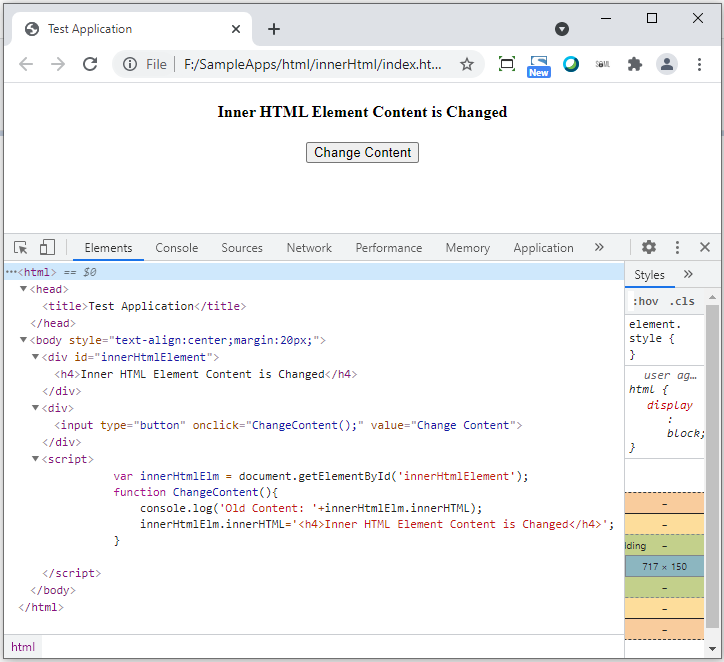This screenshot has height=662, width=724.
Task: Select the h4 element node in DOM tree
Action: [205, 374]
